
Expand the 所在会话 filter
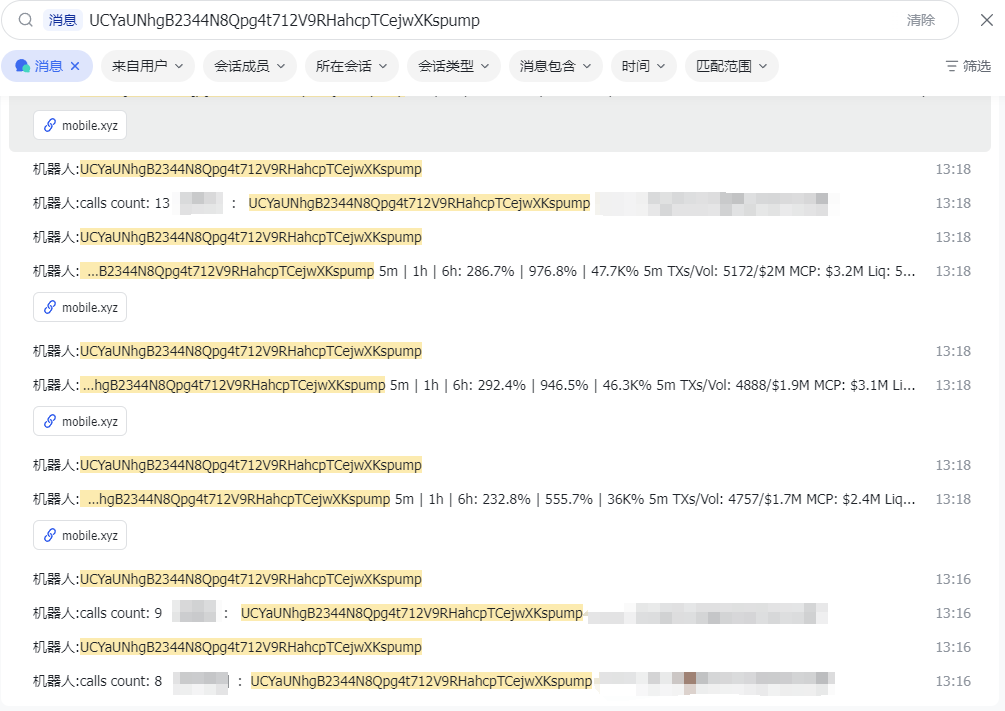pos(351,66)
